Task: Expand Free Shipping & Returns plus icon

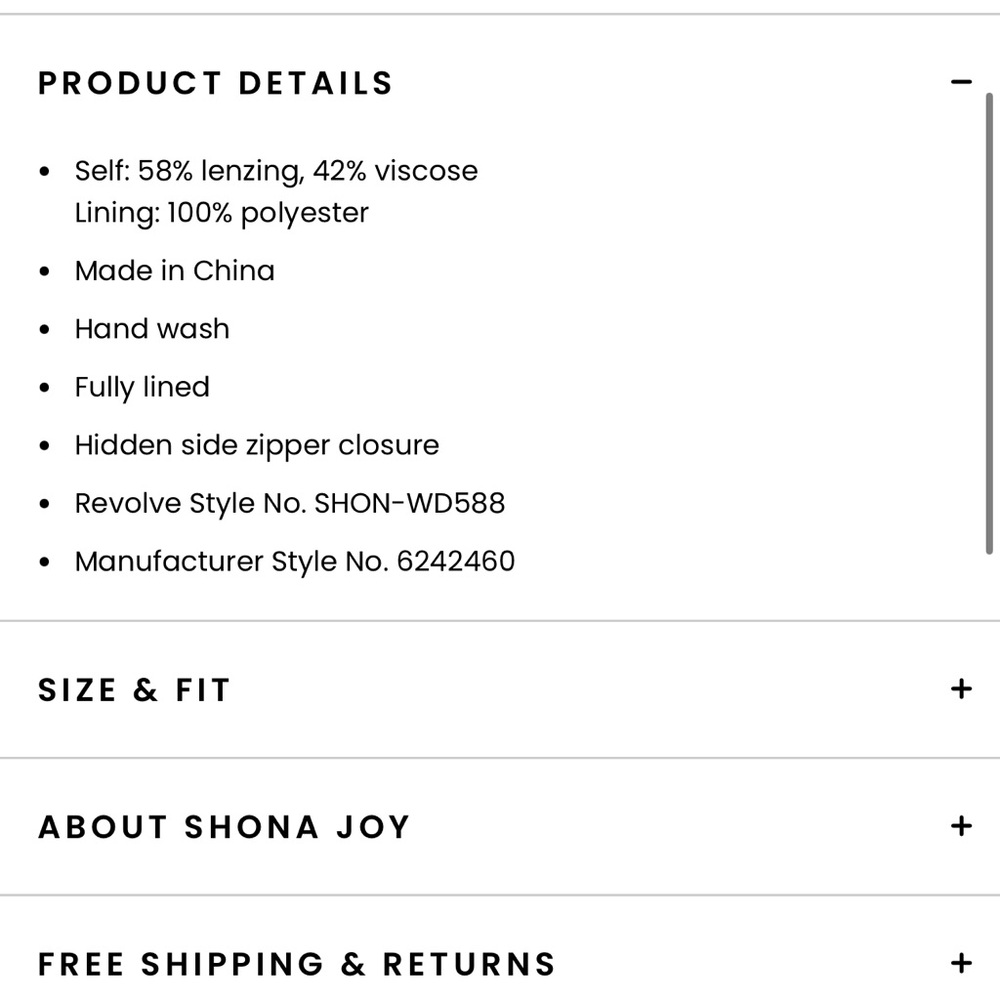Action: (x=960, y=963)
